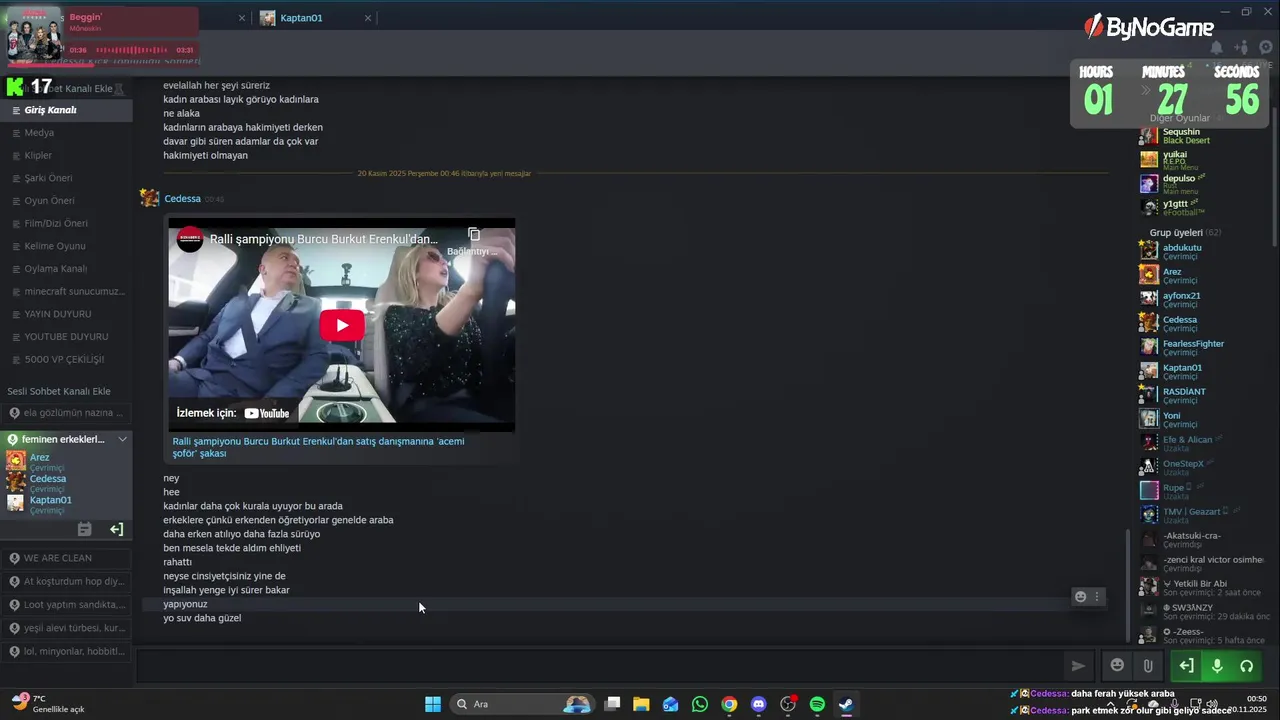Open Windows Start menu
The height and width of the screenshot is (720, 1280).
(433, 704)
